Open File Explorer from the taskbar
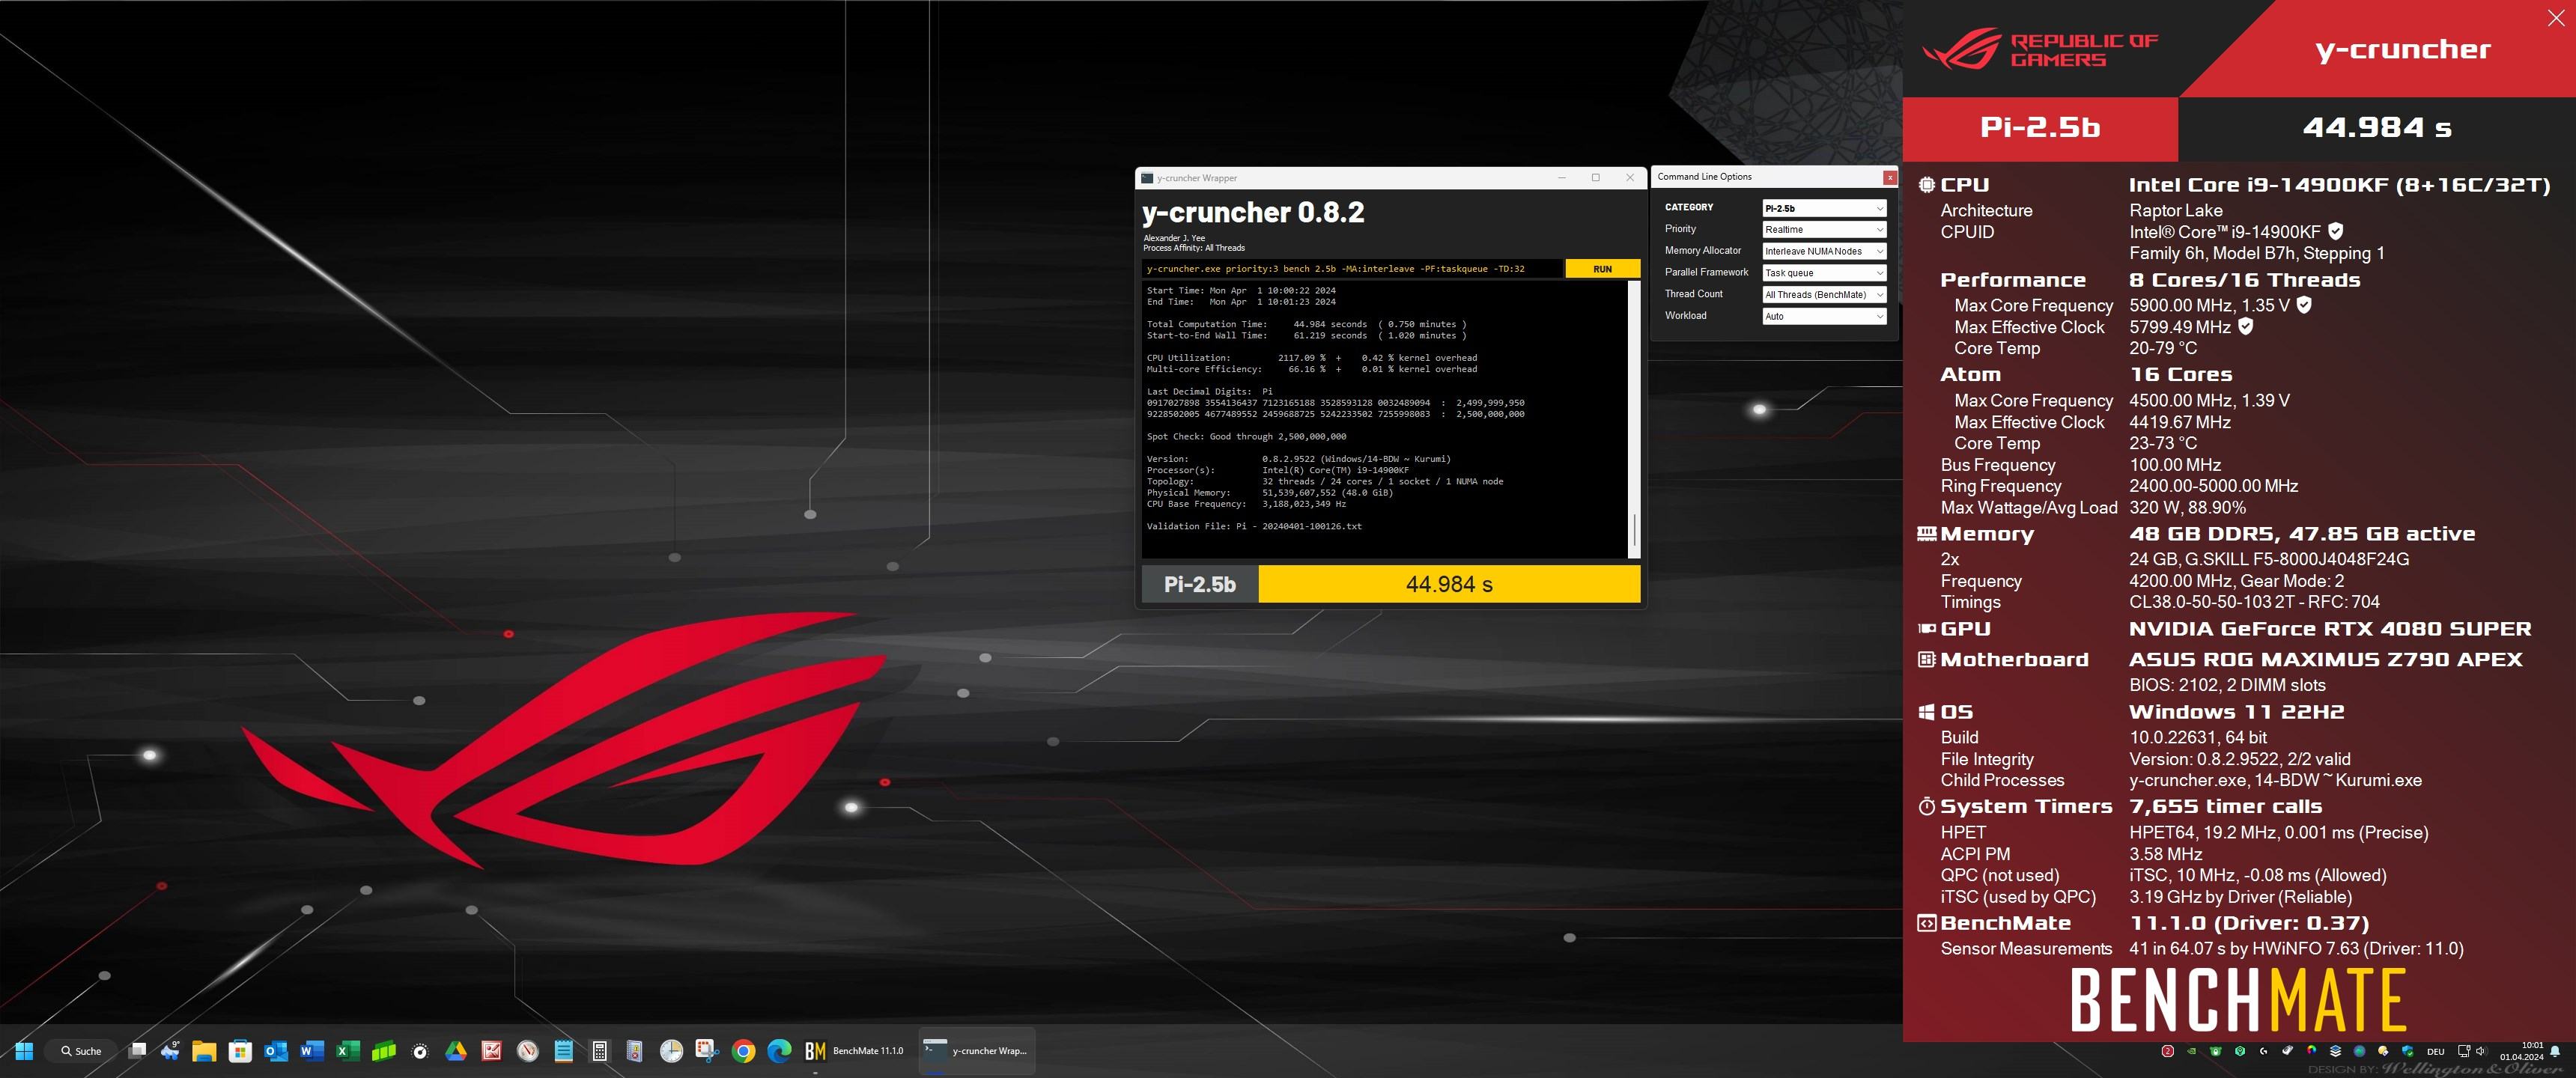Viewport: 2576px width, 1078px height. coord(204,1050)
